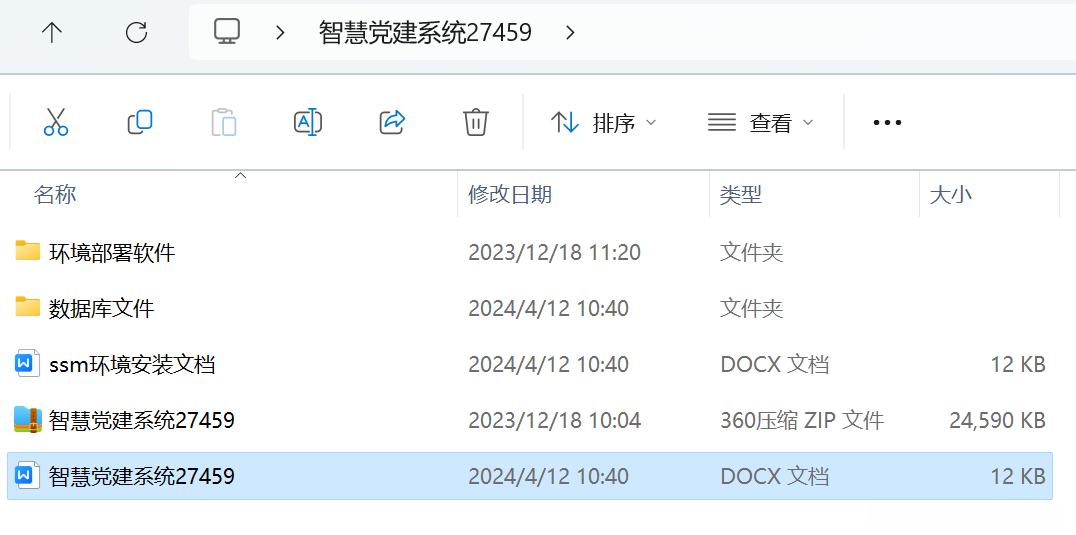Click the This PC monitor icon
This screenshot has height=535, width=1076.
[227, 32]
